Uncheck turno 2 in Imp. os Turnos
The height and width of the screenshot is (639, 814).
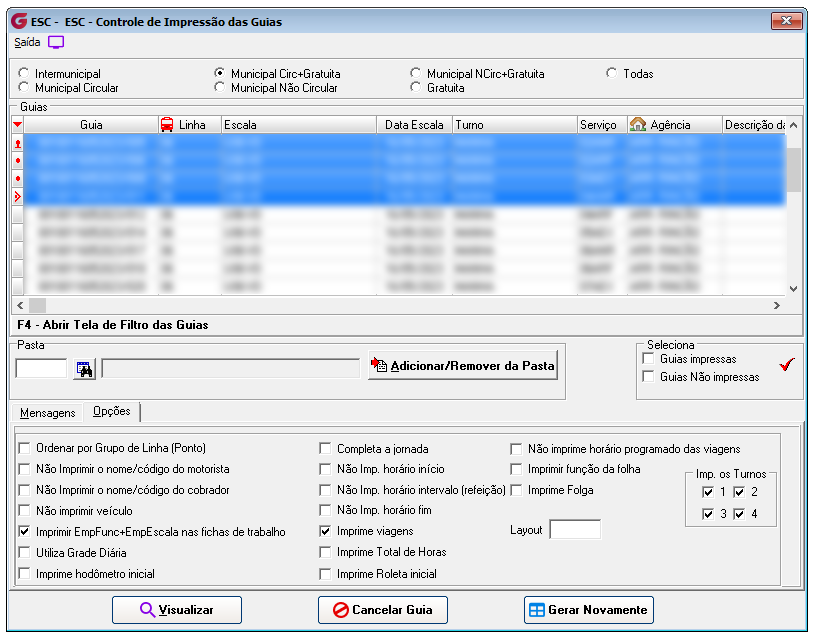(739, 492)
